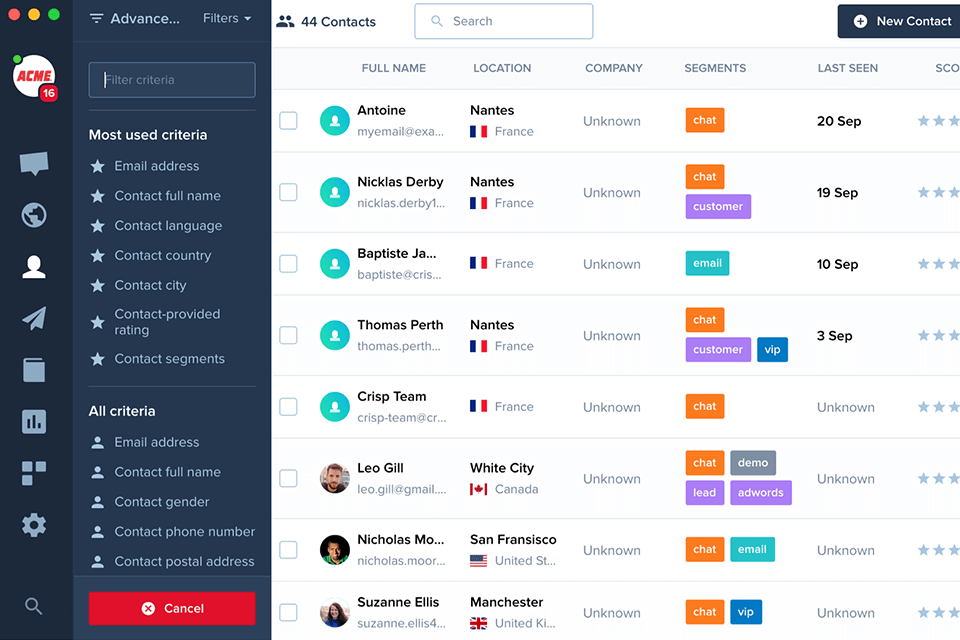Click the New Contact button
Viewport: 960px width, 640px height.
click(x=899, y=21)
